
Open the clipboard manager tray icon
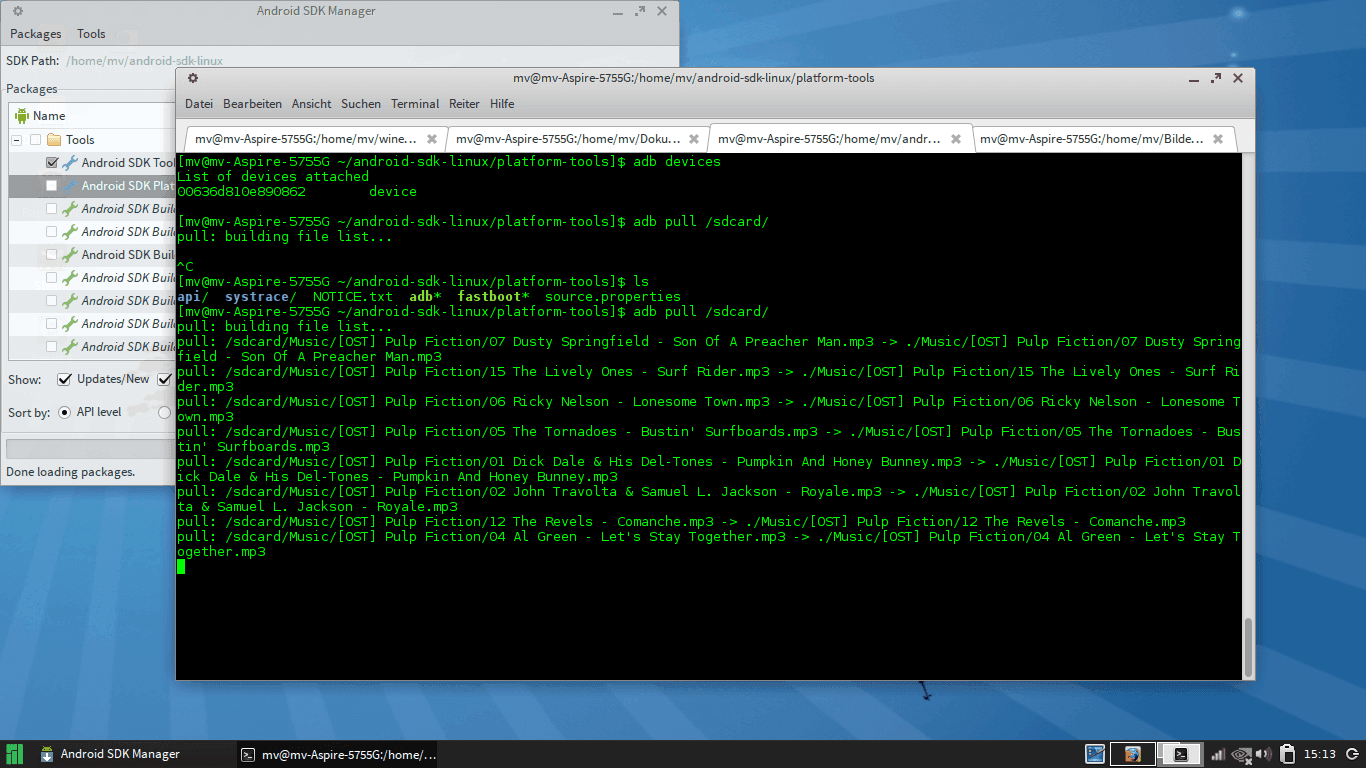[1288, 754]
